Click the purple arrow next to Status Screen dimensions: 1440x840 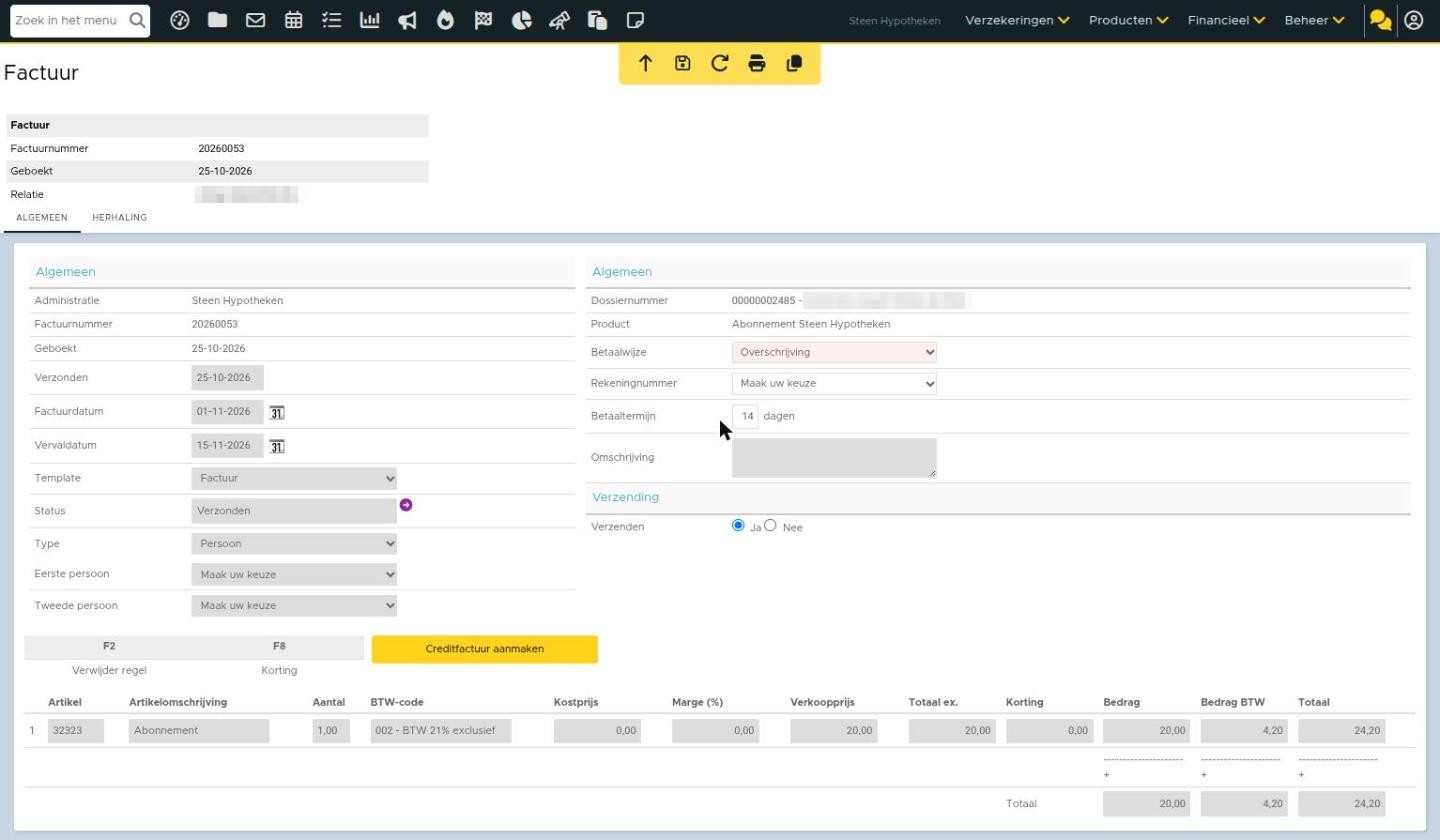tap(406, 505)
